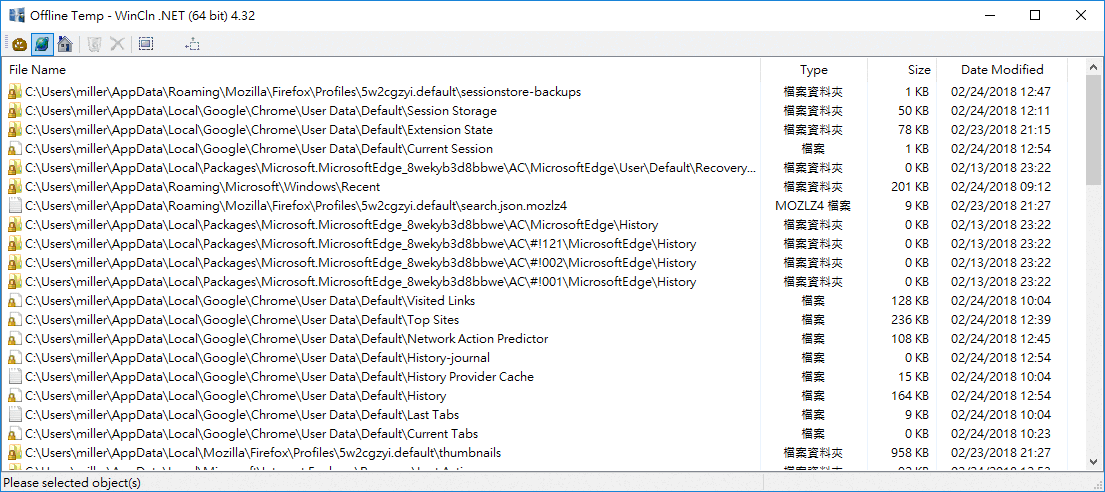Click the folder icon beside Extension State
The image size is (1105, 492).
pos(15,130)
